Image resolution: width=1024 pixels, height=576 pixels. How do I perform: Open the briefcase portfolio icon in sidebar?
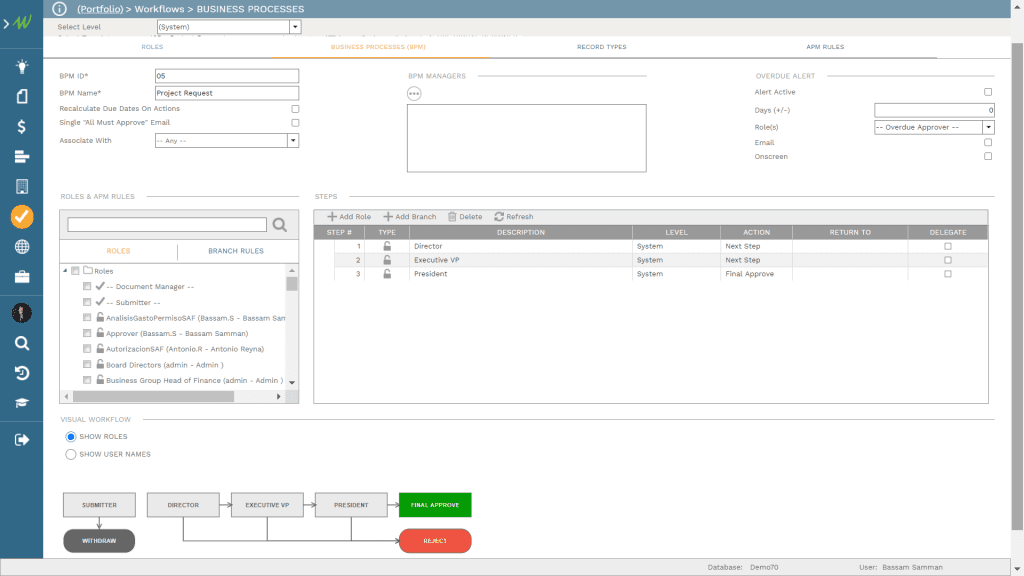point(22,277)
